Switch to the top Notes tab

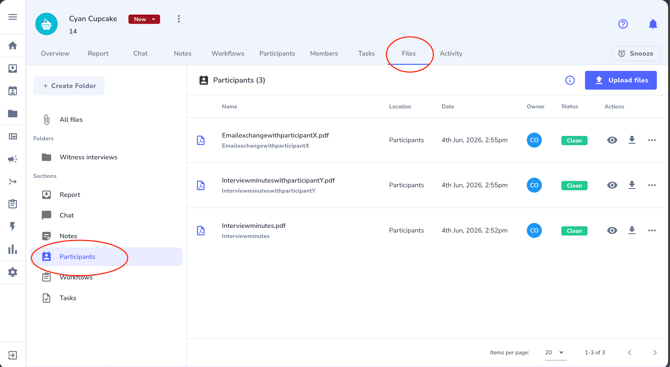click(x=182, y=53)
